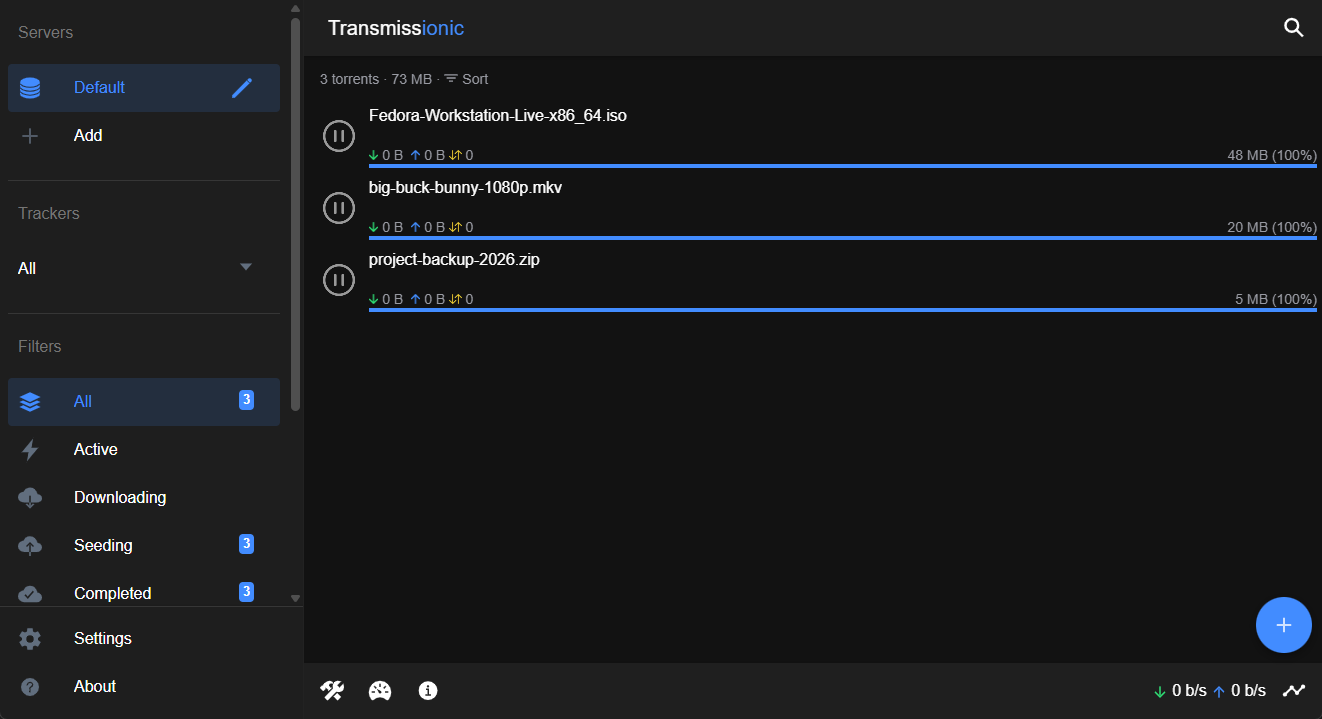This screenshot has width=1322, height=719.
Task: Click the sidebar scroll down arrow
Action: click(x=295, y=598)
